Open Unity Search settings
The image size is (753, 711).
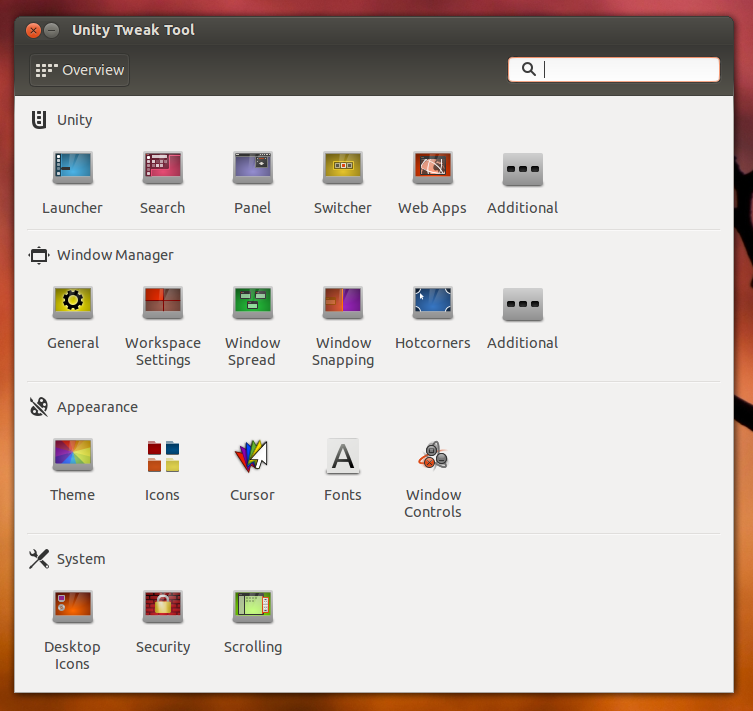tap(162, 170)
